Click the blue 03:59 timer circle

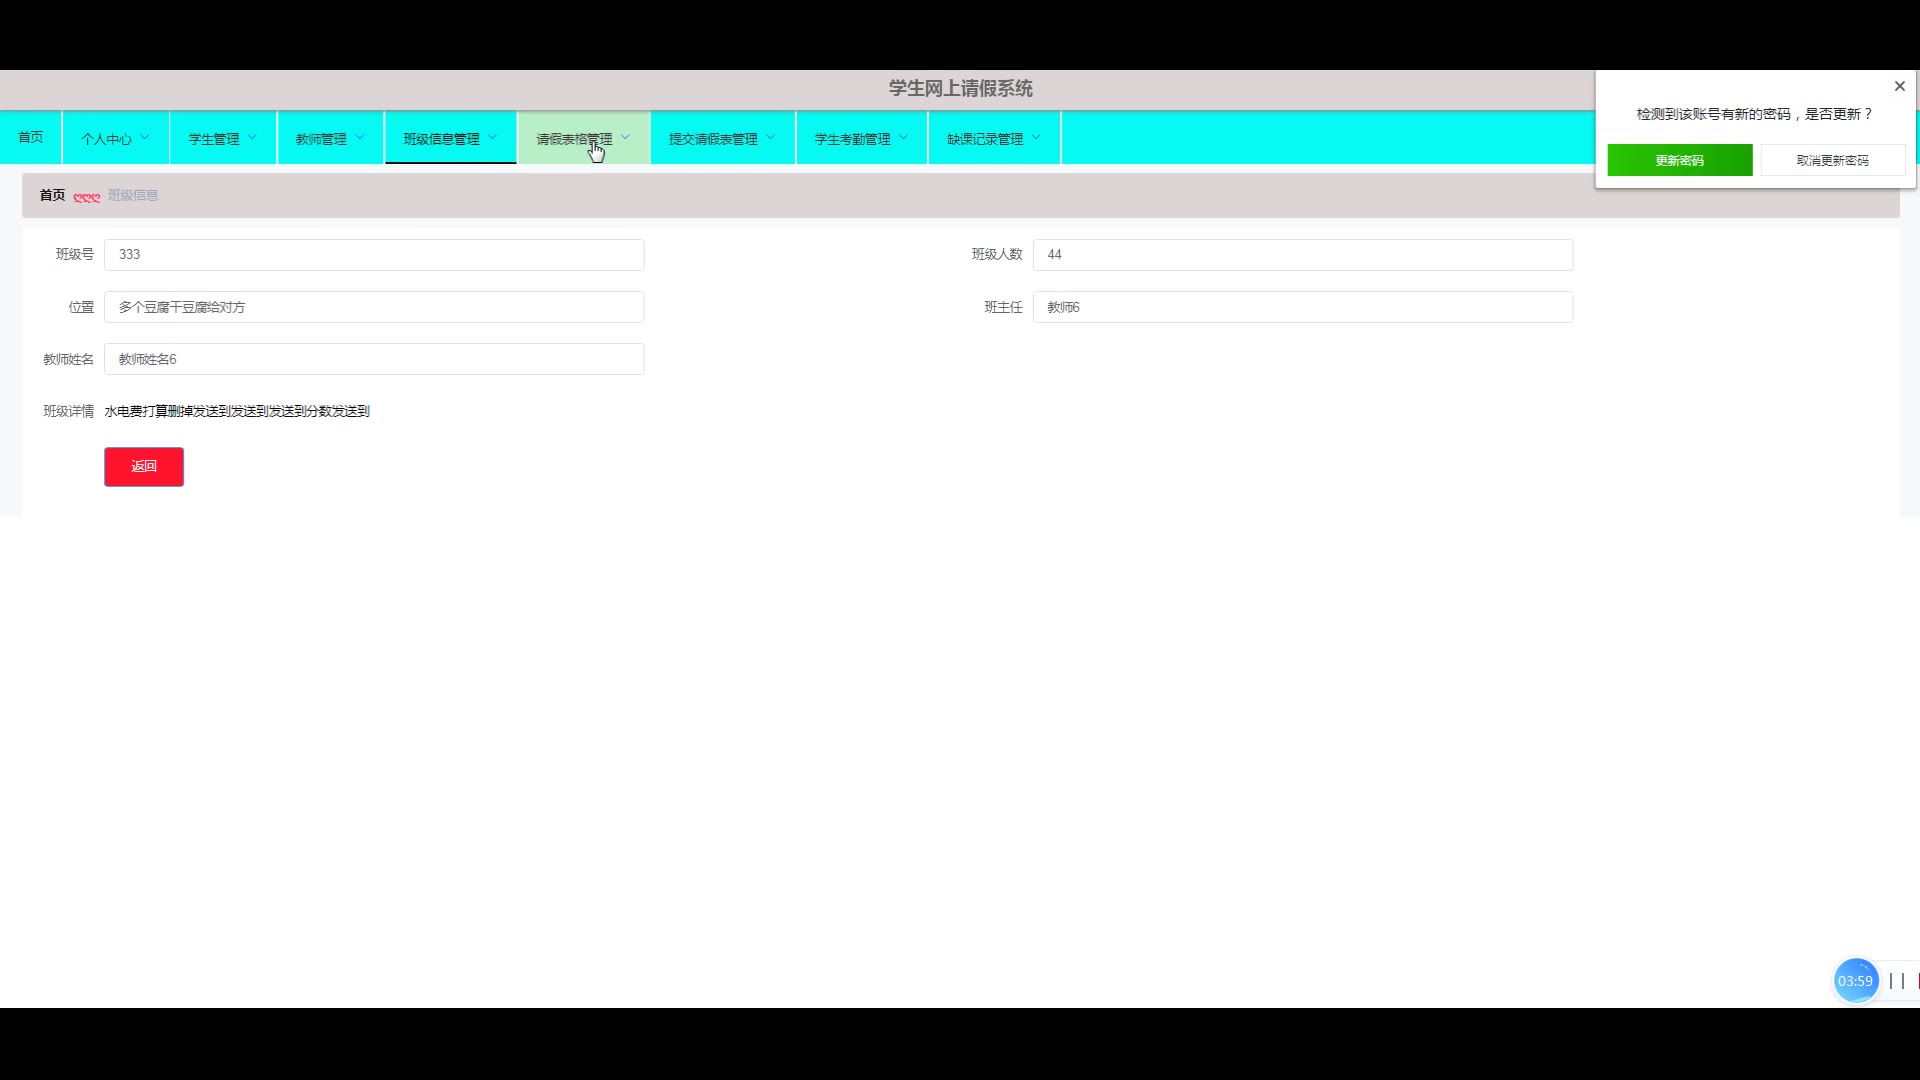1855,981
